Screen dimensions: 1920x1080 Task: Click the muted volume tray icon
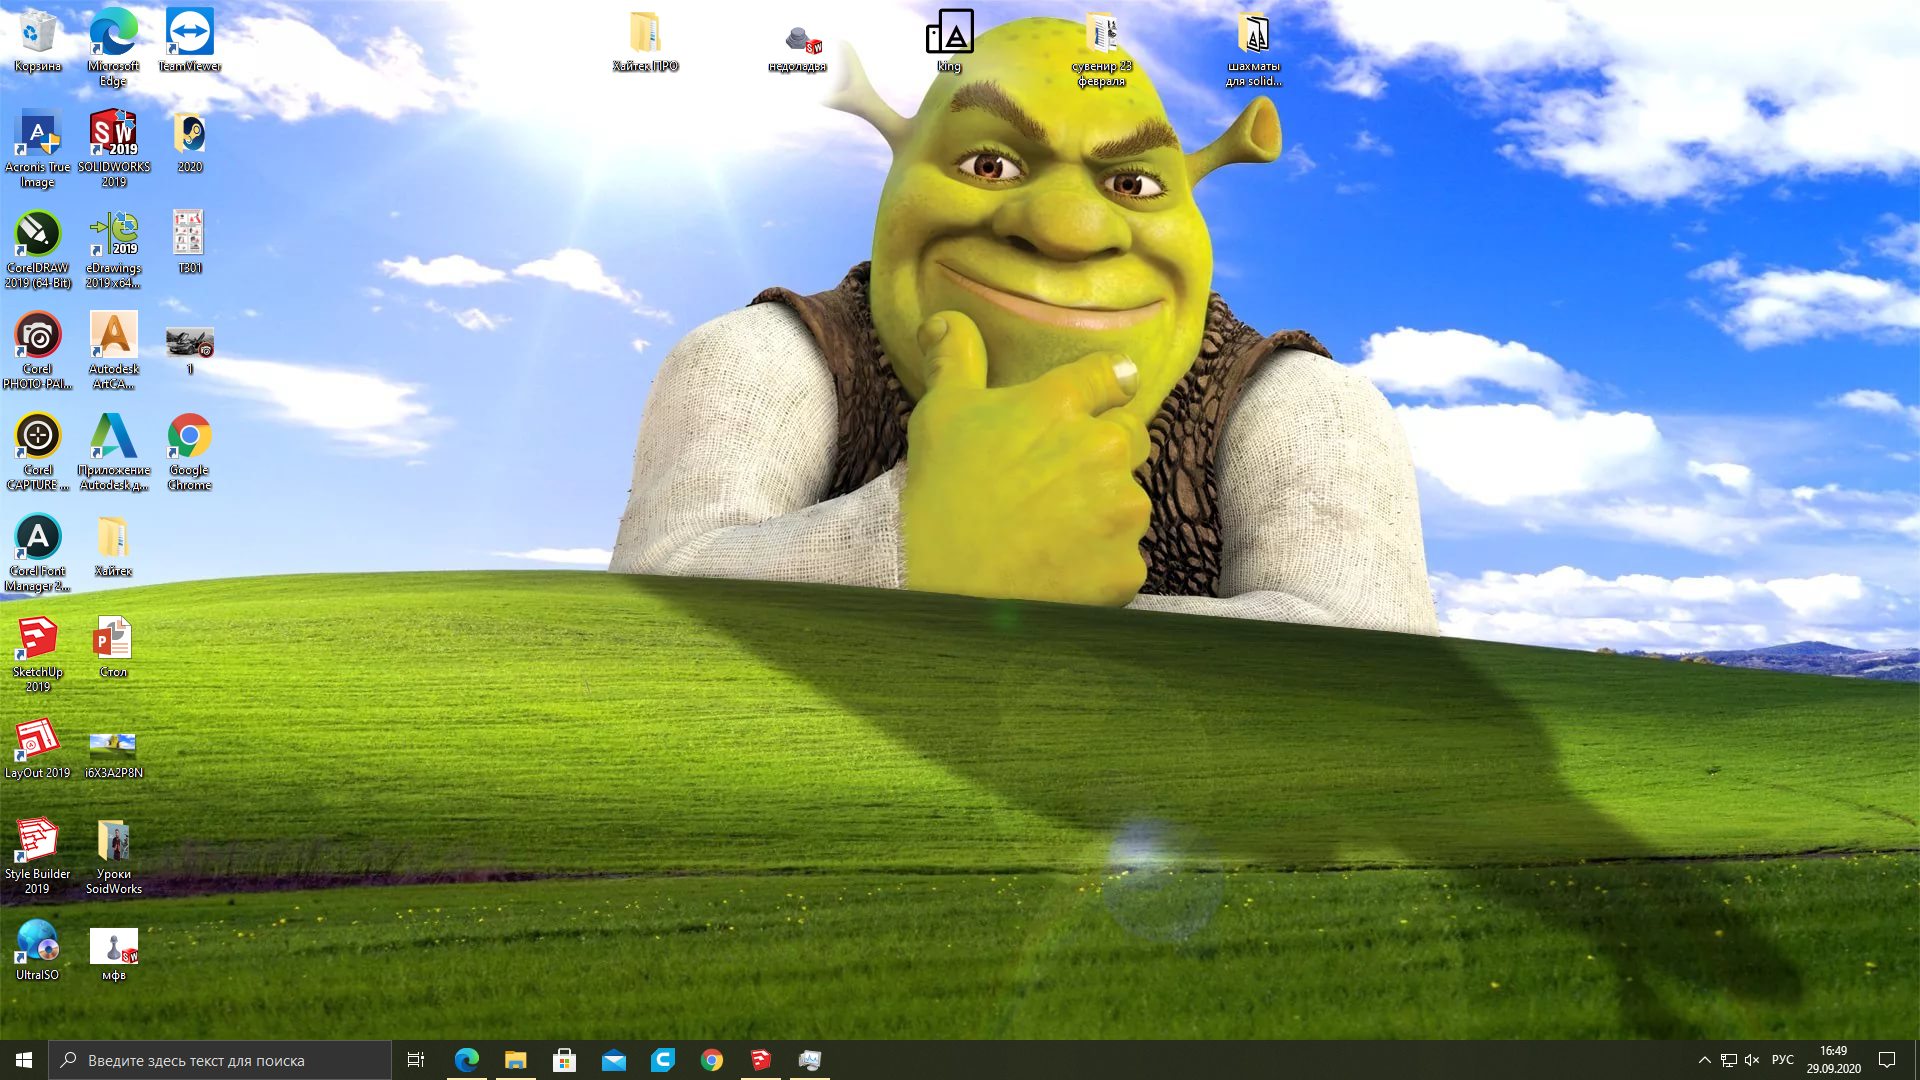(1752, 1060)
